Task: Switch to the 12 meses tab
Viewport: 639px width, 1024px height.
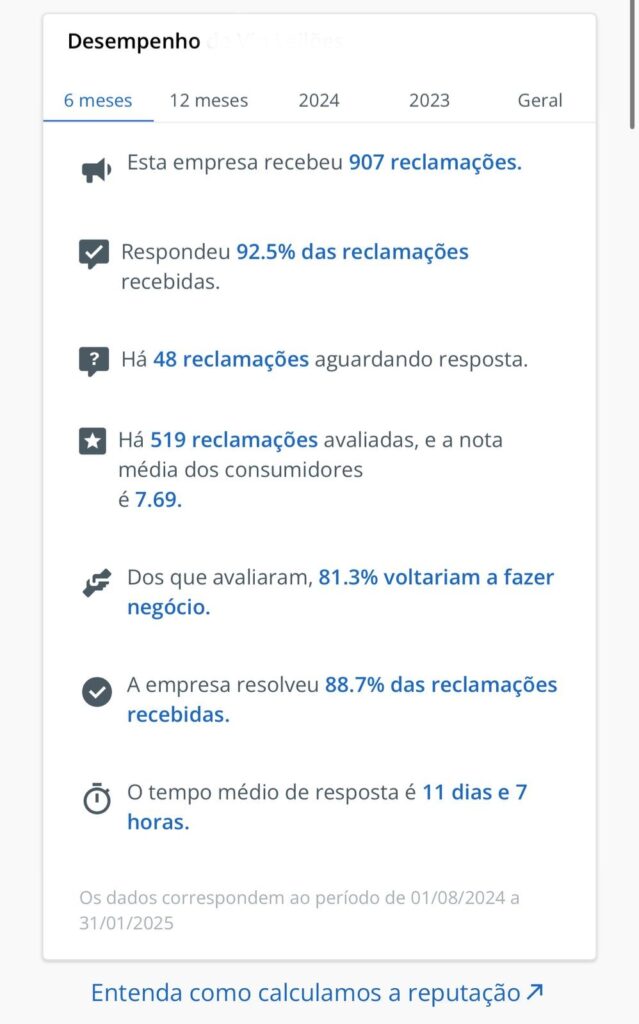Action: 209,100
